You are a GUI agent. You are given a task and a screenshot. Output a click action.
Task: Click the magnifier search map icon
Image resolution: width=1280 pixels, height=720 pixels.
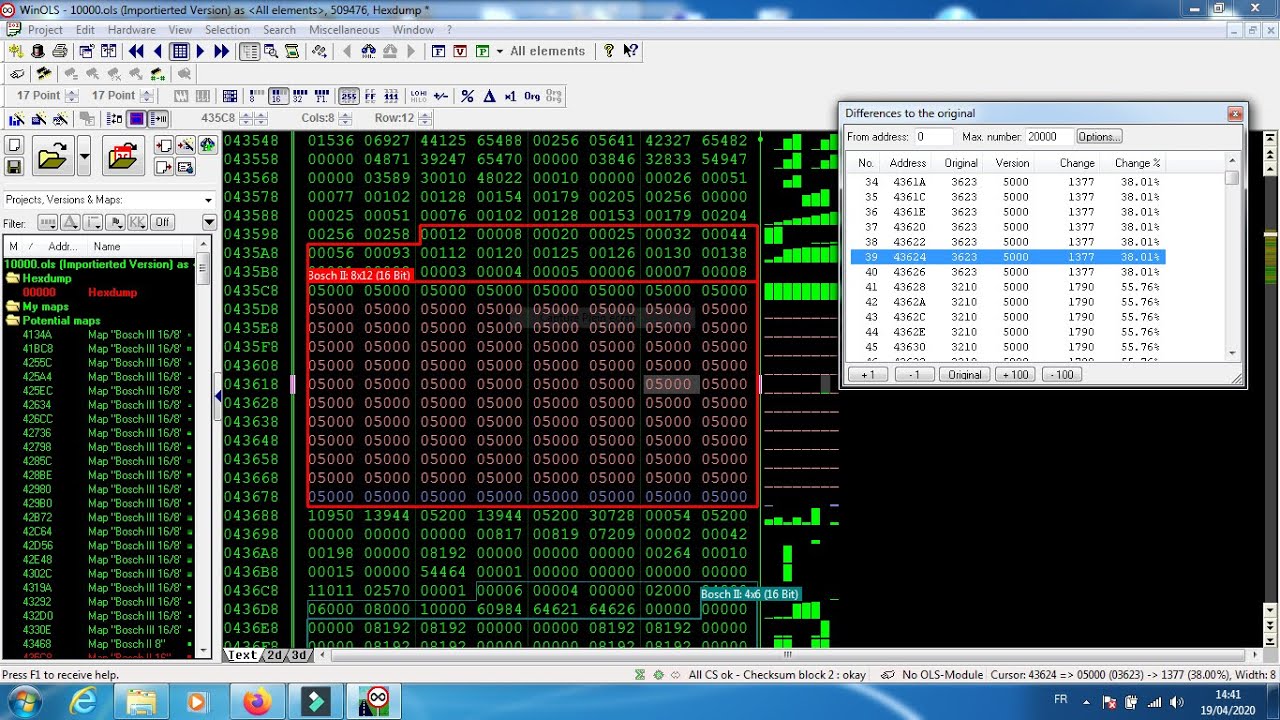[271, 51]
